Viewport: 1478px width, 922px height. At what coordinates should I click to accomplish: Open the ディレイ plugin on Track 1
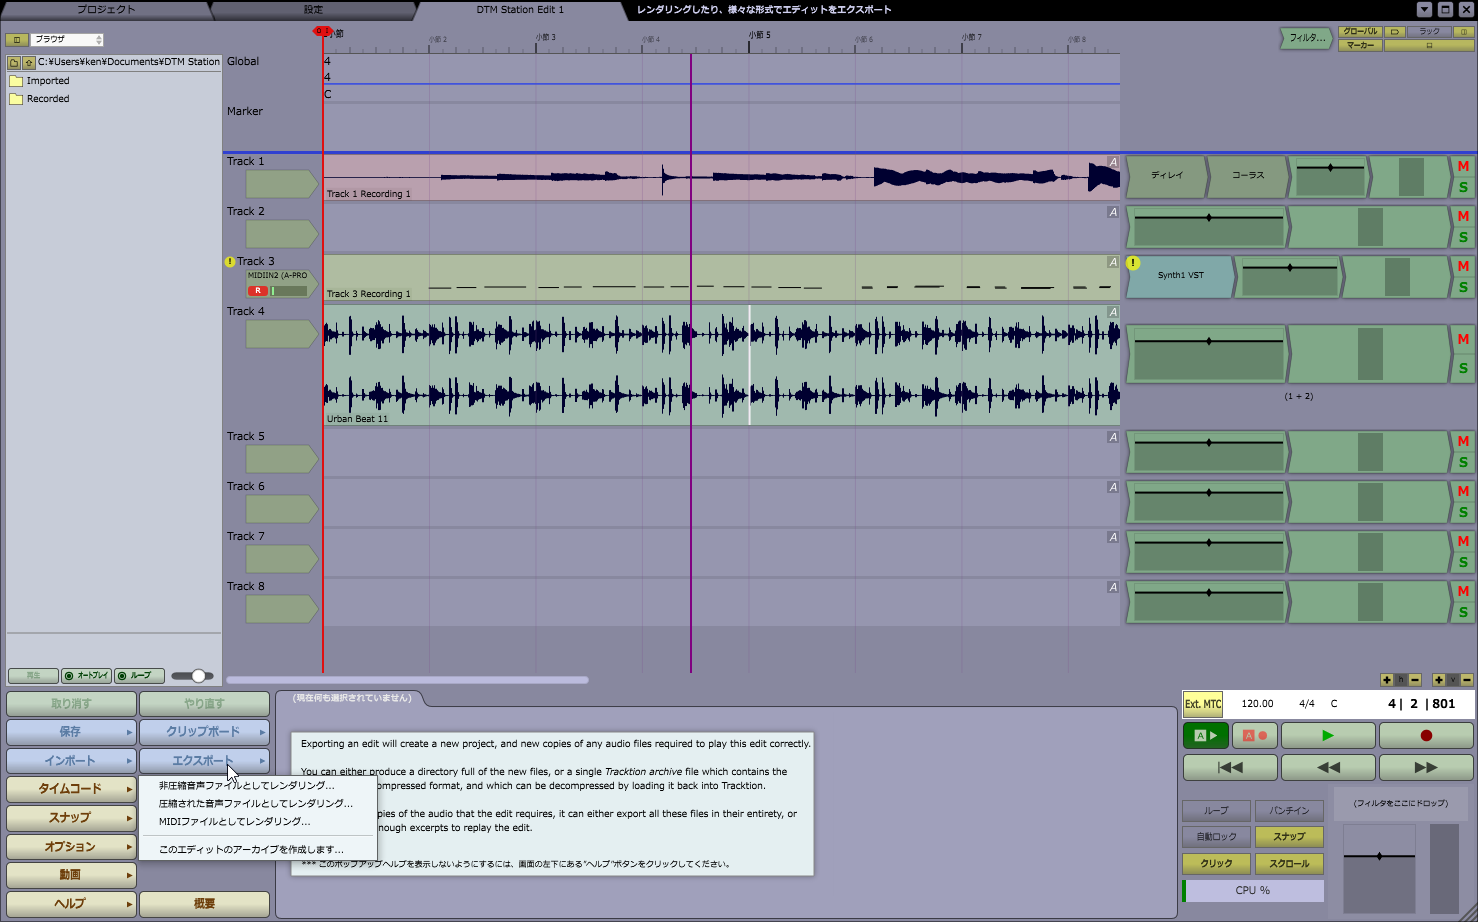1166,176
